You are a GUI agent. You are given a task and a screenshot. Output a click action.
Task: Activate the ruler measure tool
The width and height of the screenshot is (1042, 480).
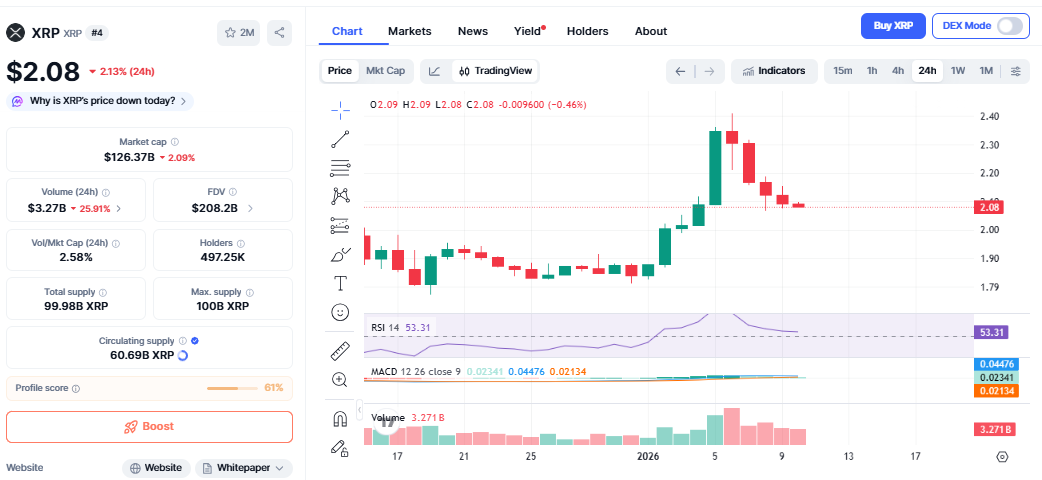pyautogui.click(x=340, y=351)
